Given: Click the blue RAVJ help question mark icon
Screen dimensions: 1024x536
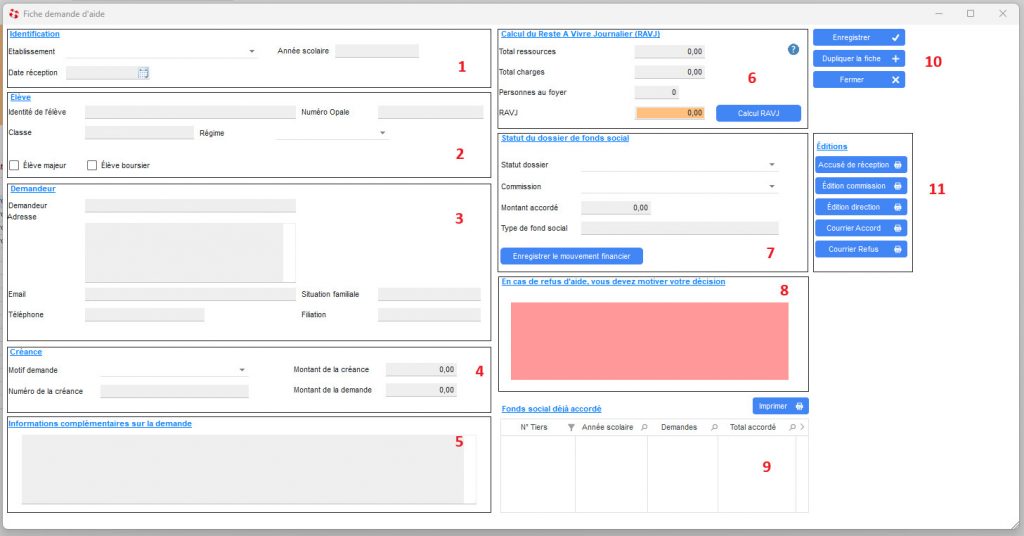Looking at the screenshot, I should tap(793, 49).
